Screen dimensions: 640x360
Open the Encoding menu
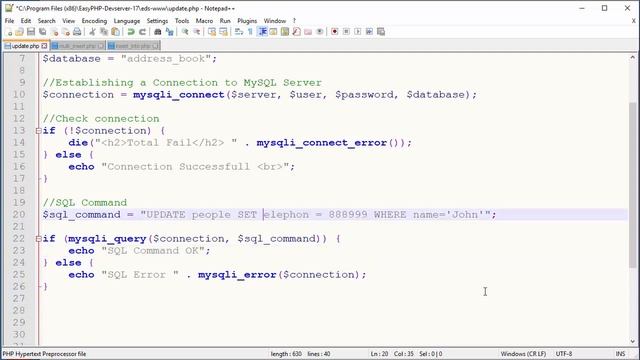coord(94,21)
